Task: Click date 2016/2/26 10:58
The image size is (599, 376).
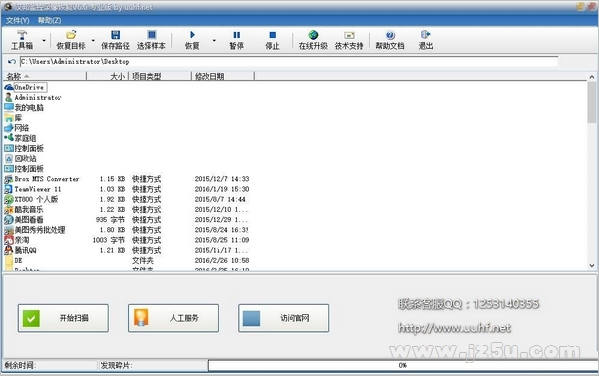Action: 222,261
